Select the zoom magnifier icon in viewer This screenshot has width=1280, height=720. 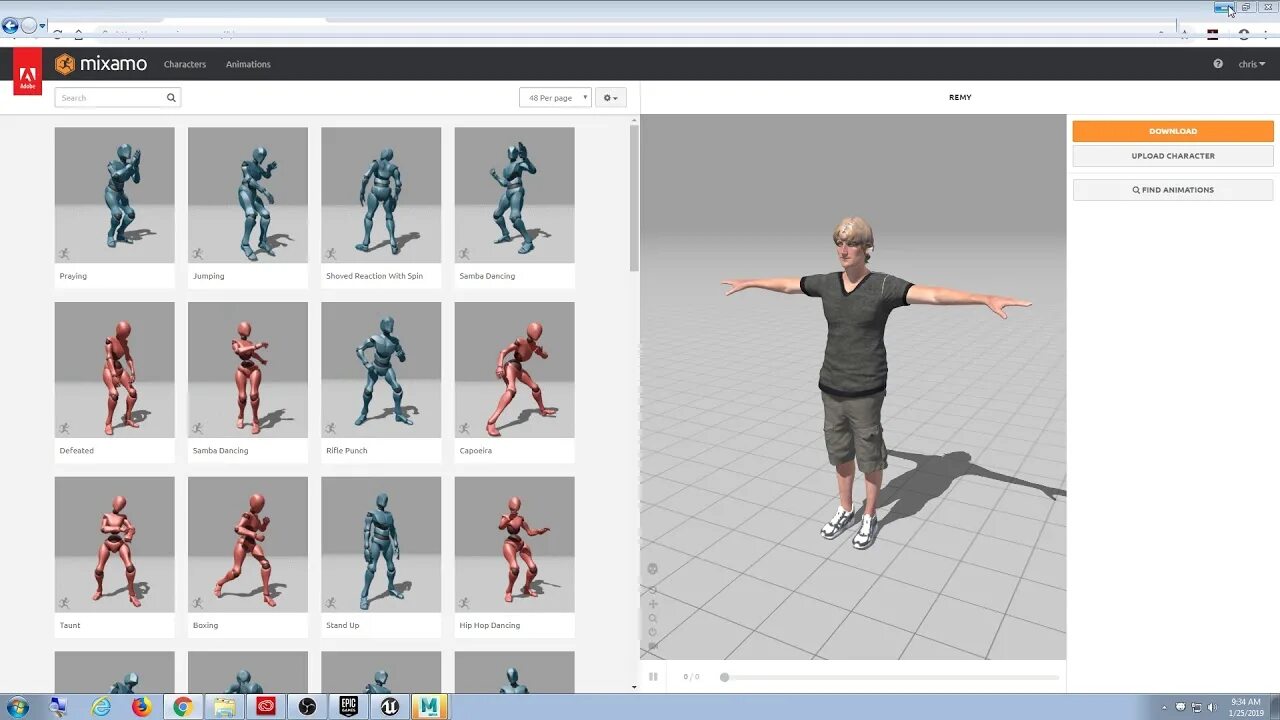653,618
